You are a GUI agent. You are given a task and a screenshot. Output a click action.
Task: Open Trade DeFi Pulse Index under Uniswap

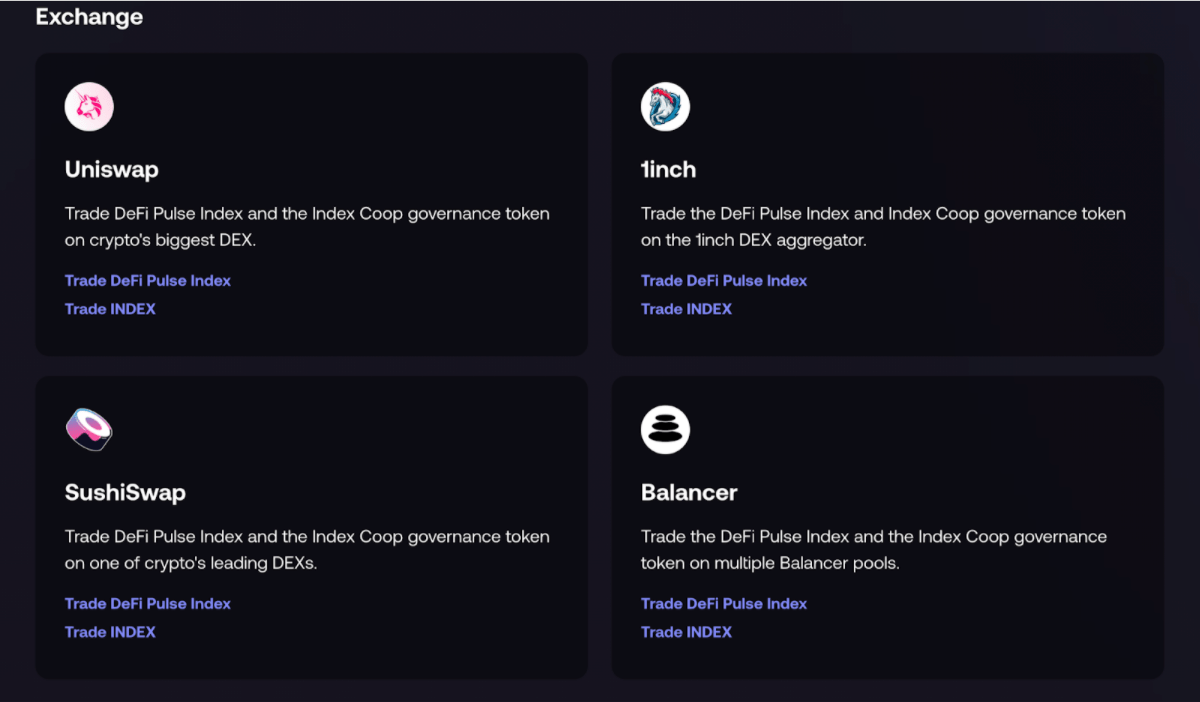[148, 281]
